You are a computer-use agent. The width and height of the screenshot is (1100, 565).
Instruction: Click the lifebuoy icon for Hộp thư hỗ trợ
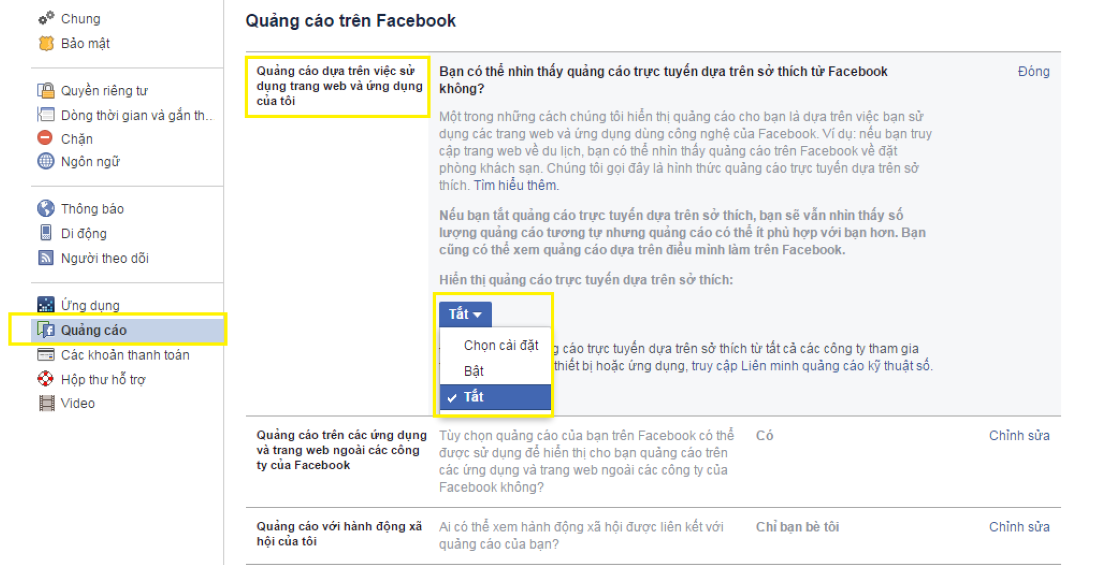pos(46,379)
